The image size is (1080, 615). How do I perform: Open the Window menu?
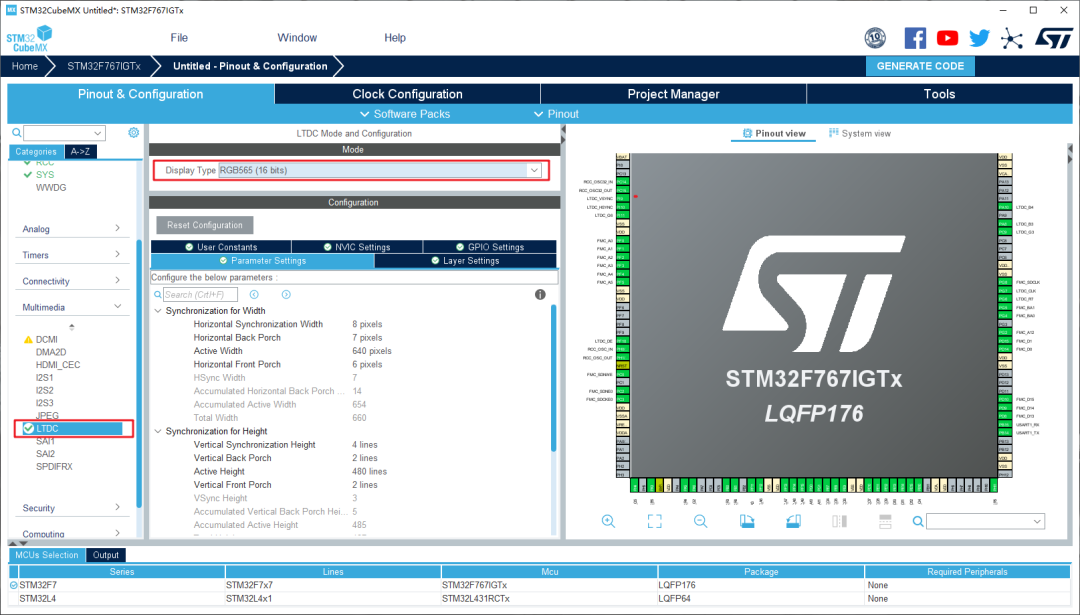[x=297, y=38]
